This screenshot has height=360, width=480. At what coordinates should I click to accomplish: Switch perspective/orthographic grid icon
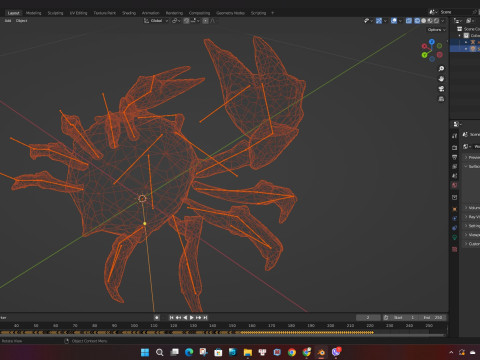click(441, 99)
